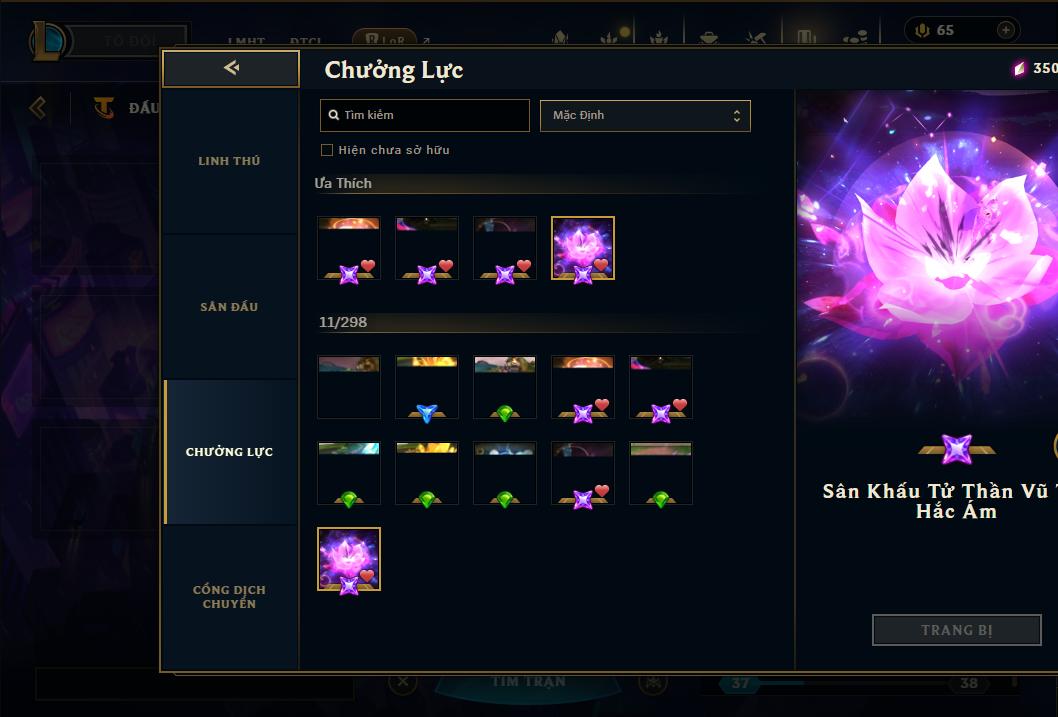Select the blue gem boom thumbnail
Viewport: 1058px width, 717px height.
(426, 386)
